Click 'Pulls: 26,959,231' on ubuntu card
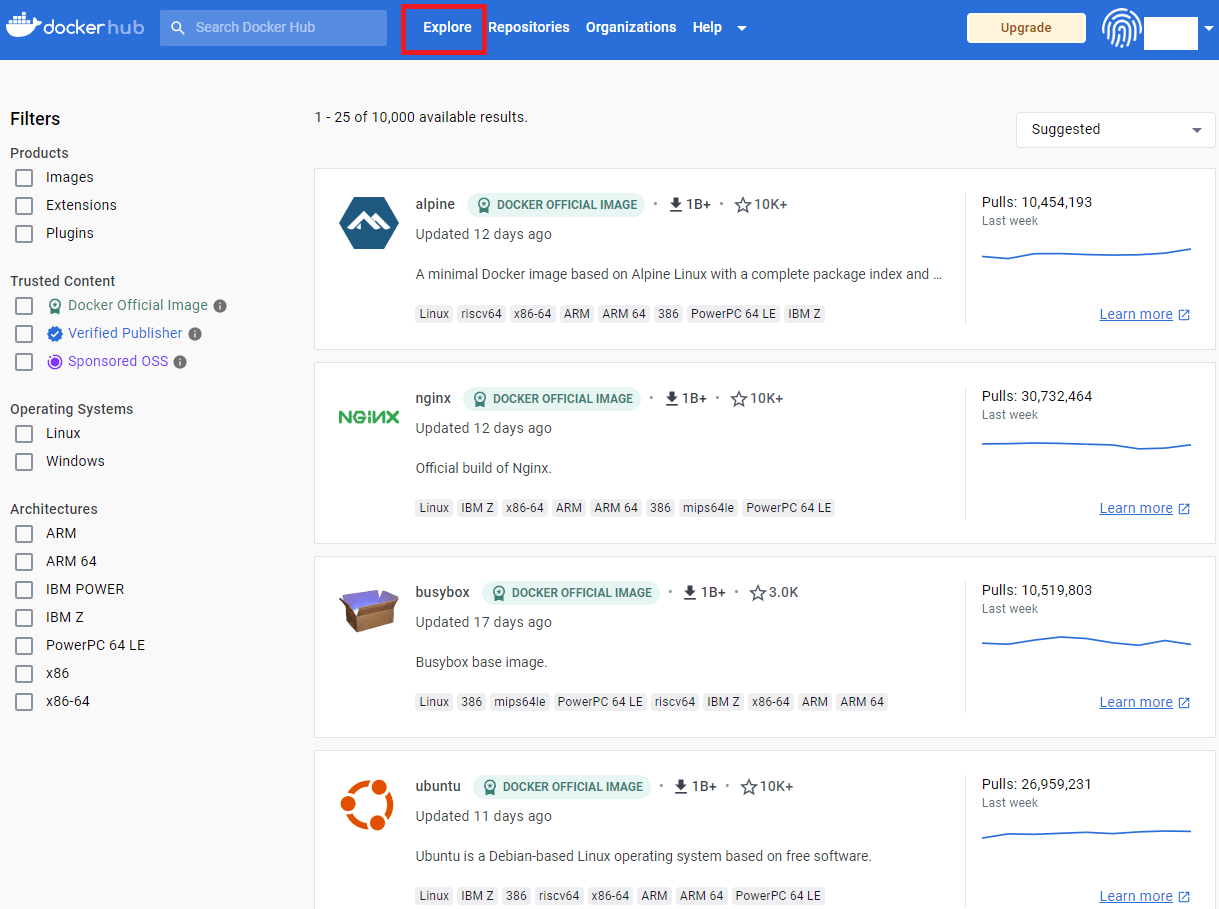 1037,784
